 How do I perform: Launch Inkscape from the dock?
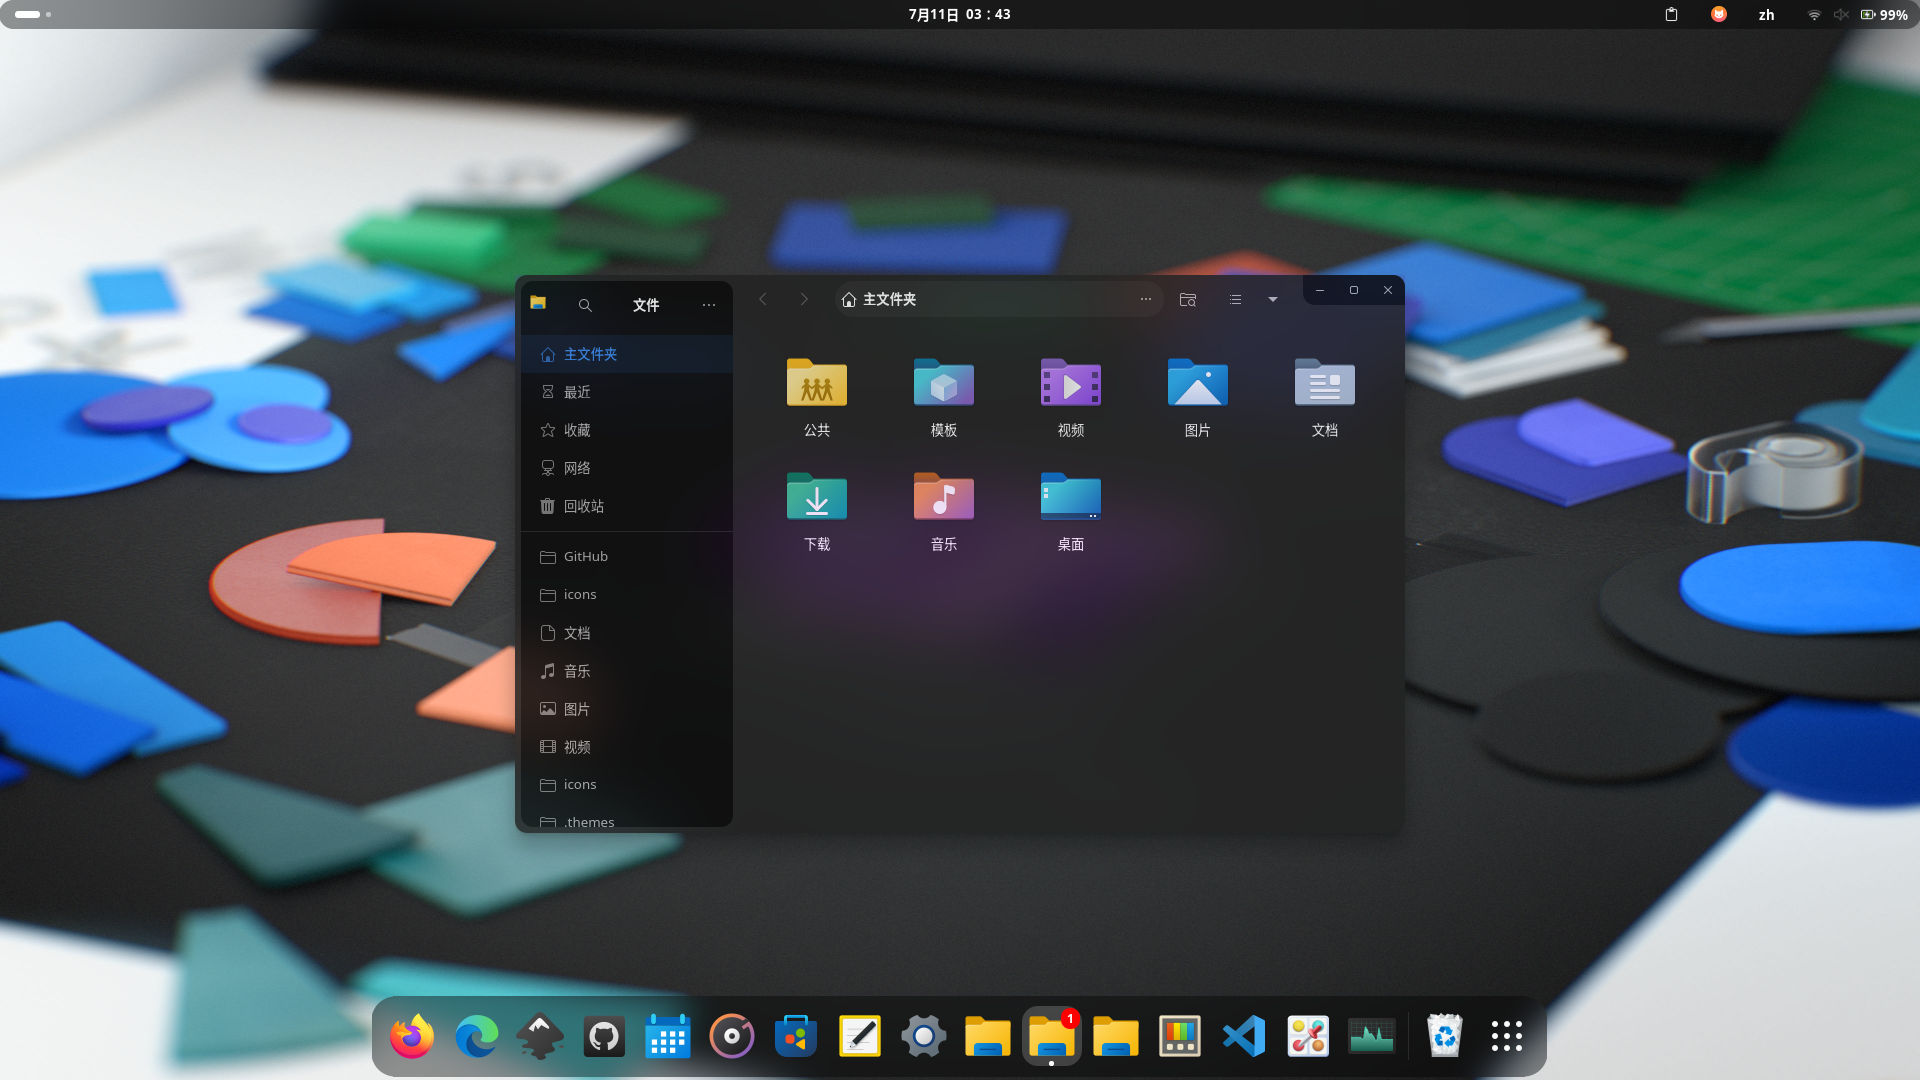point(539,1036)
